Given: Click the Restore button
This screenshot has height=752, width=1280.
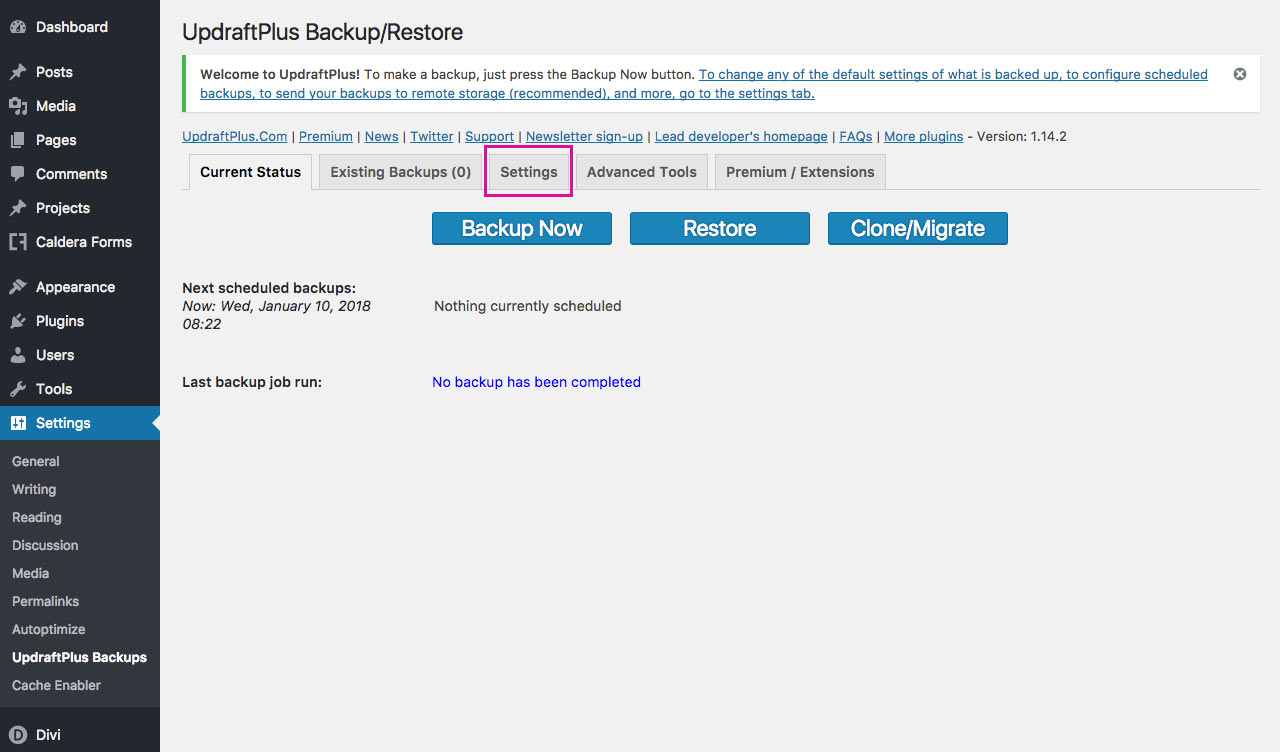Looking at the screenshot, I should (720, 228).
